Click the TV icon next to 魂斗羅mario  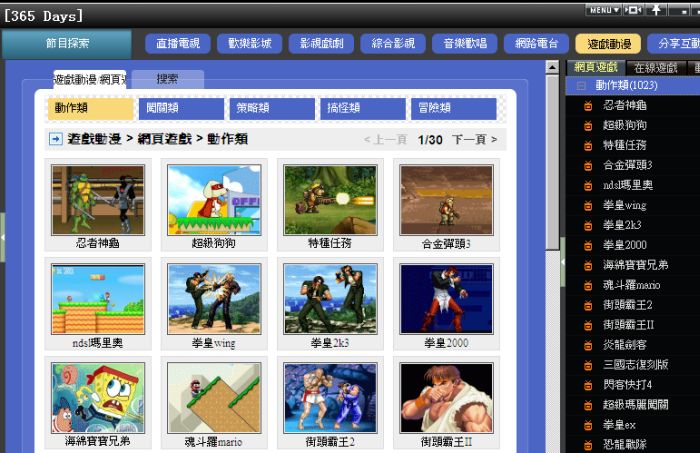click(588, 286)
